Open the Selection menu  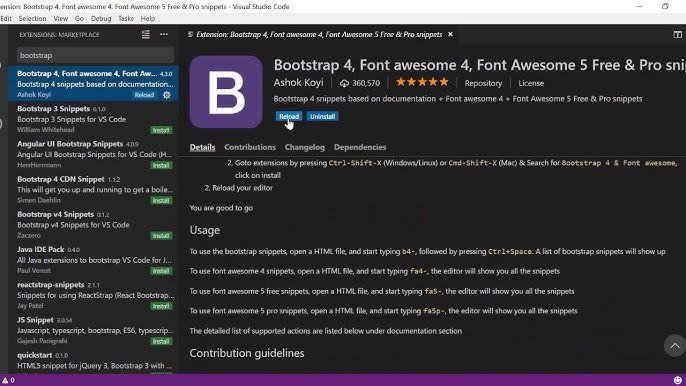[x=32, y=18]
